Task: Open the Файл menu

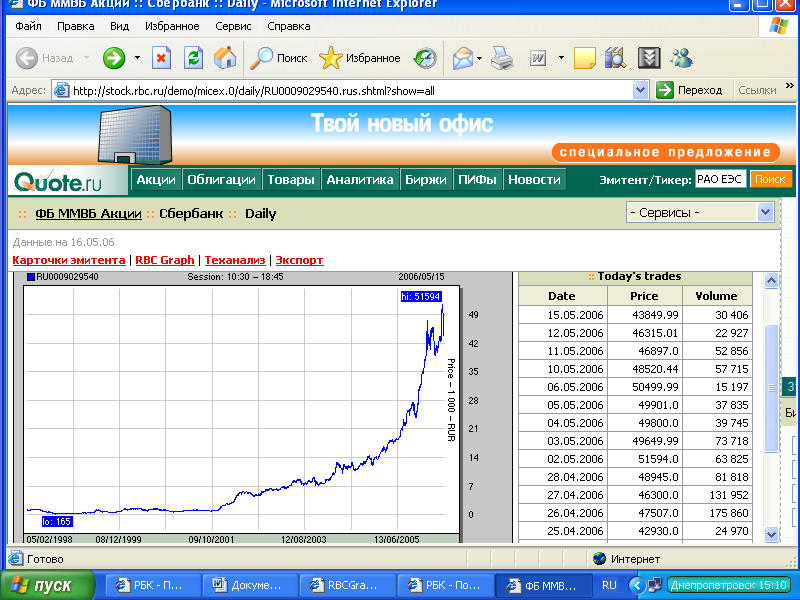Action: 28,26
